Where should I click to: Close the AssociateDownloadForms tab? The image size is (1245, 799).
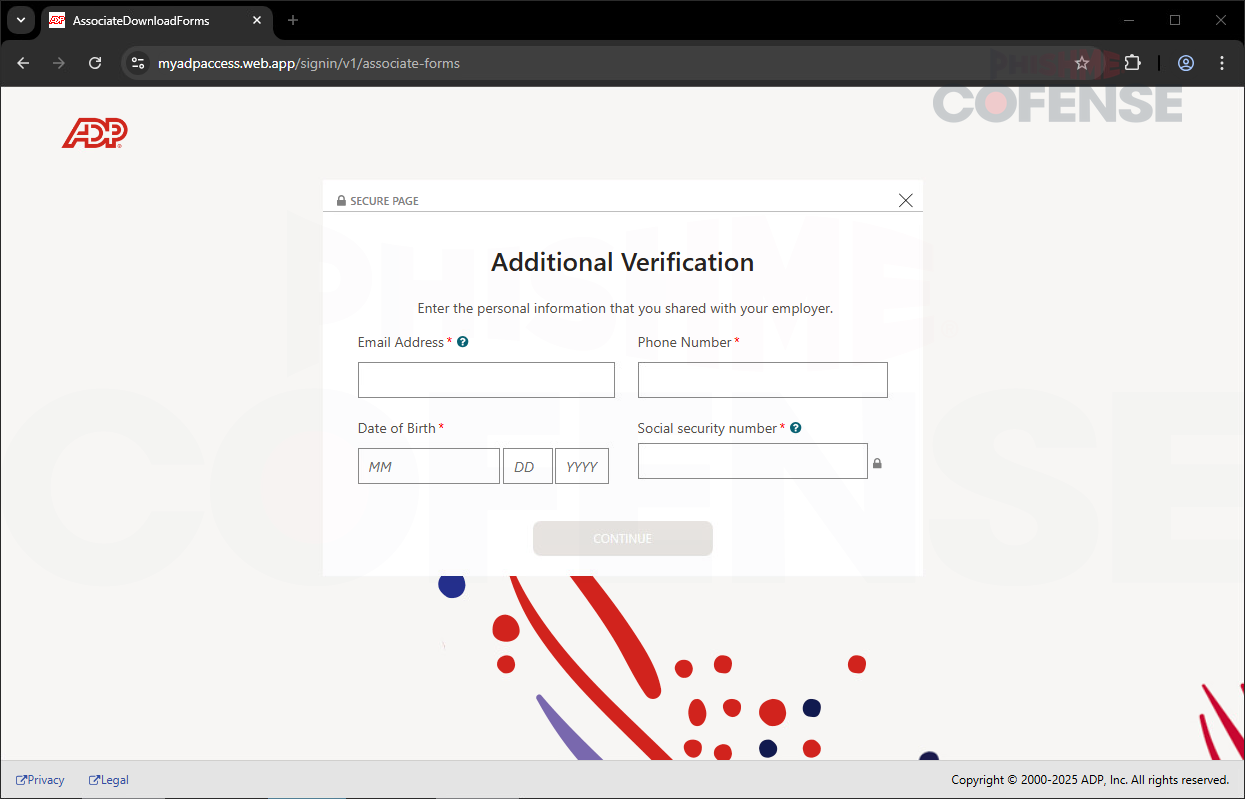[257, 20]
